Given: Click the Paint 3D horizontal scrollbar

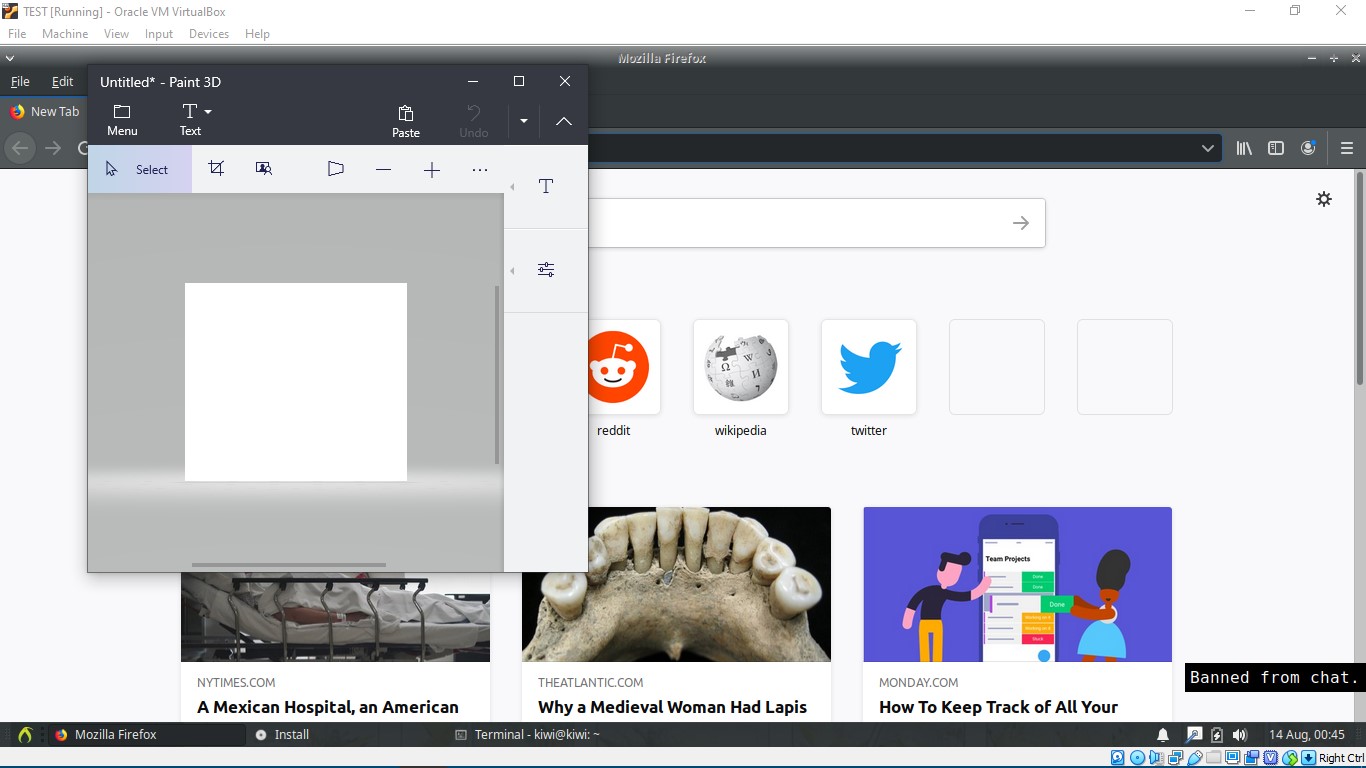Looking at the screenshot, I should click(x=288, y=565).
